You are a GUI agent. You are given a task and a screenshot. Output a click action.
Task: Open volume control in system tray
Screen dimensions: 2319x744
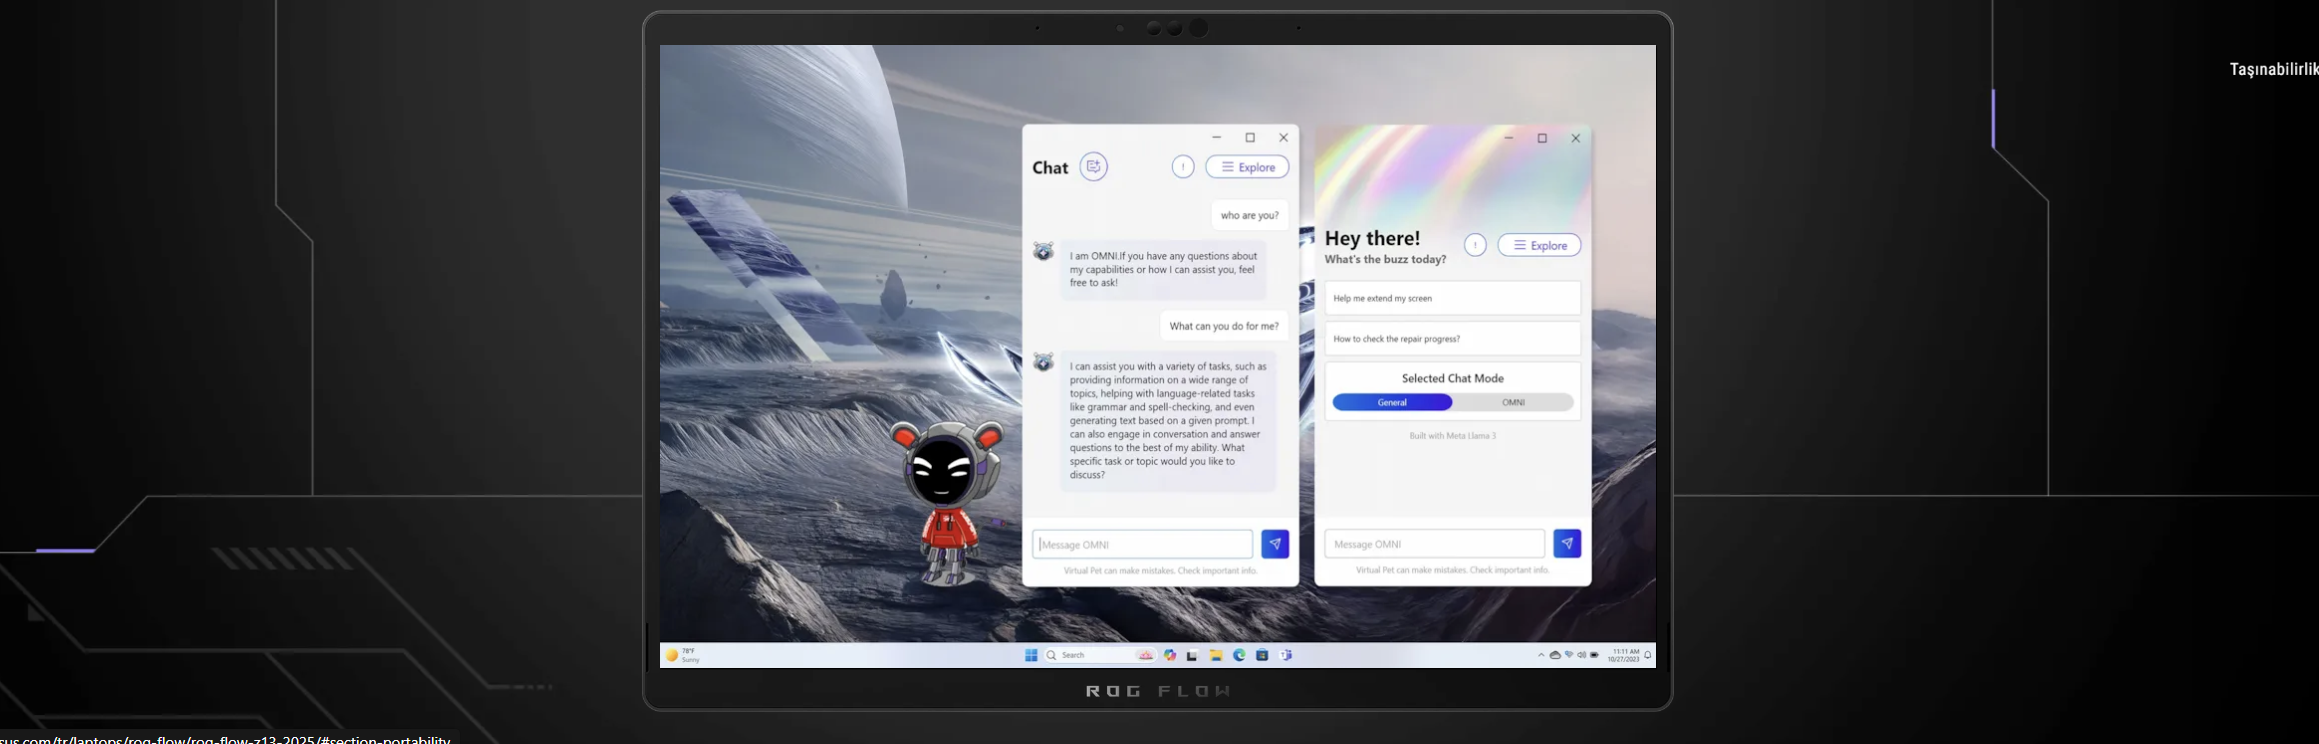point(1582,655)
